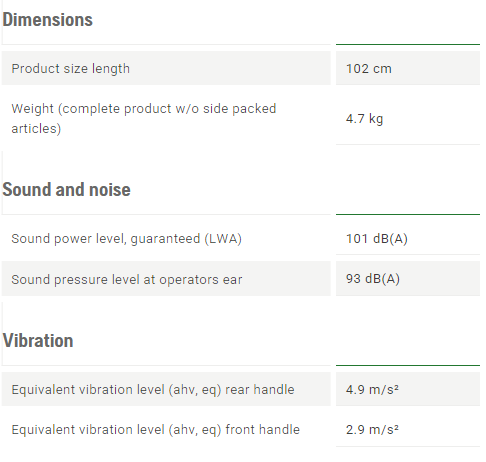Image resolution: width=486 pixels, height=462 pixels.
Task: Click the 93 dB(A) value
Action: 373,279
